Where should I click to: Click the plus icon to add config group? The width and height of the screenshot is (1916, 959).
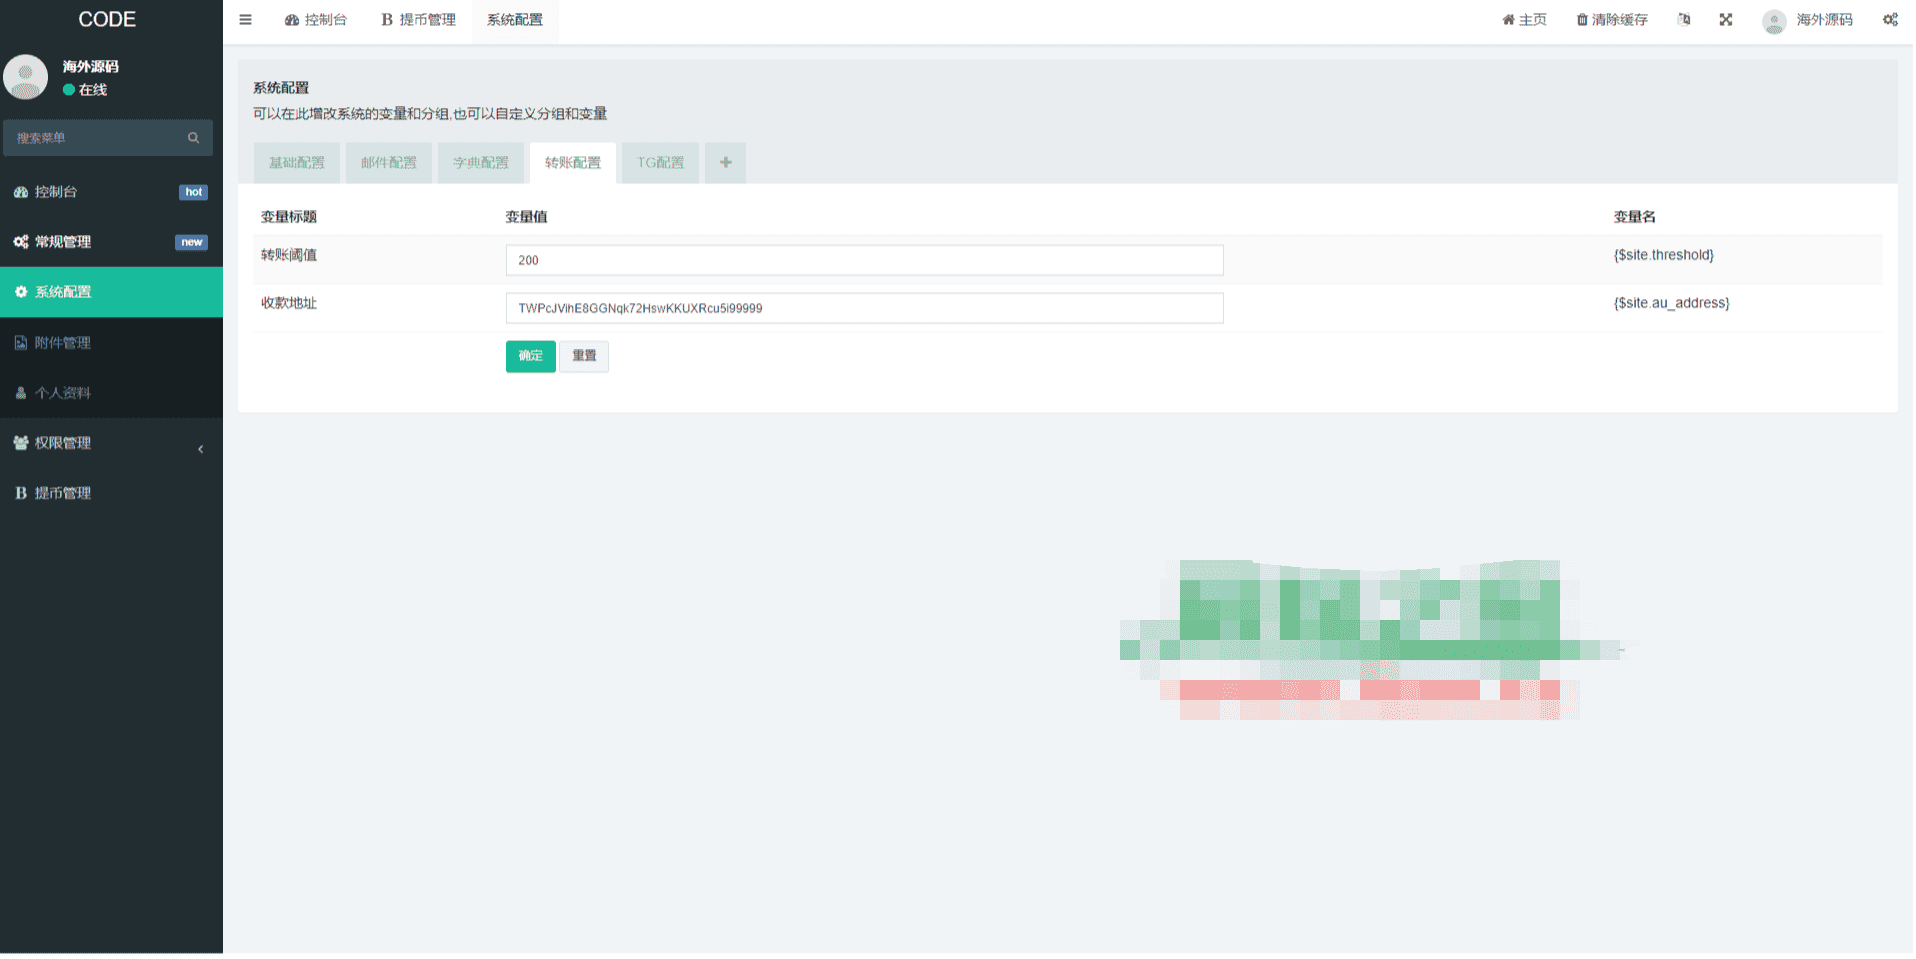click(725, 163)
